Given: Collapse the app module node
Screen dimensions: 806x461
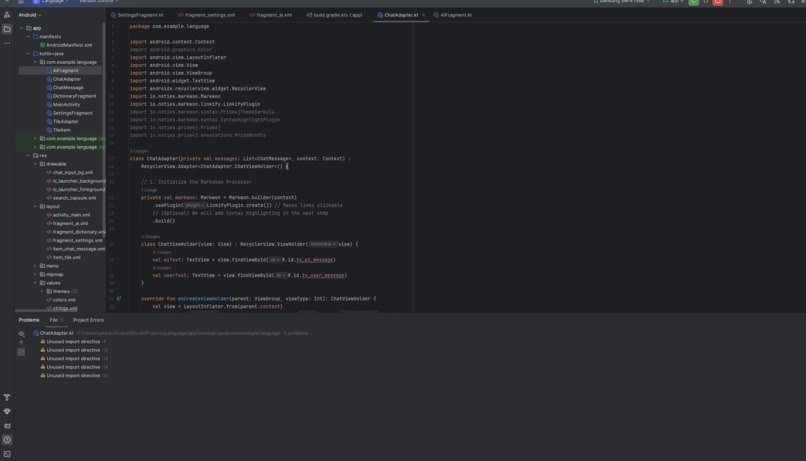Looking at the screenshot, I should tap(22, 28).
